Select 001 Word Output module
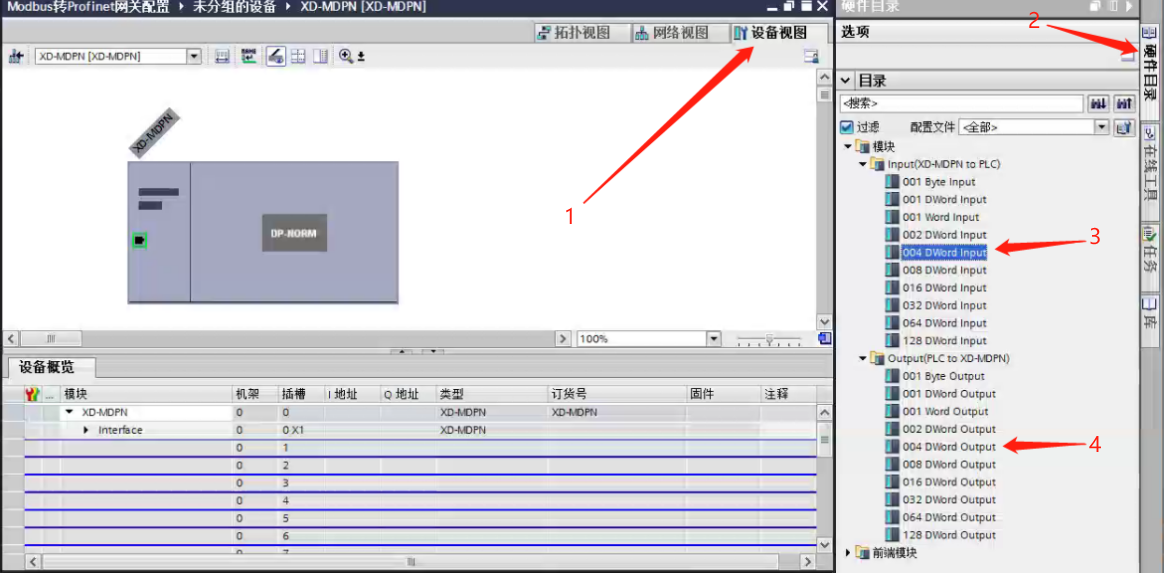1164x573 pixels. [945, 411]
